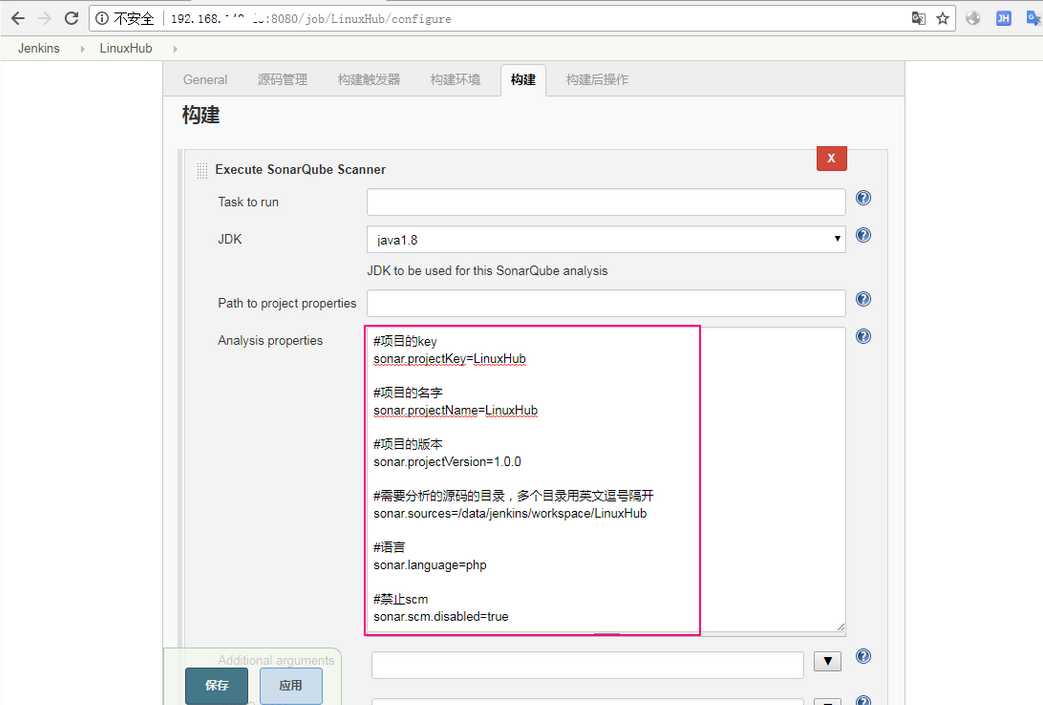This screenshot has height=705, width=1043.
Task: Select the 构建 tab
Action: coord(523,80)
